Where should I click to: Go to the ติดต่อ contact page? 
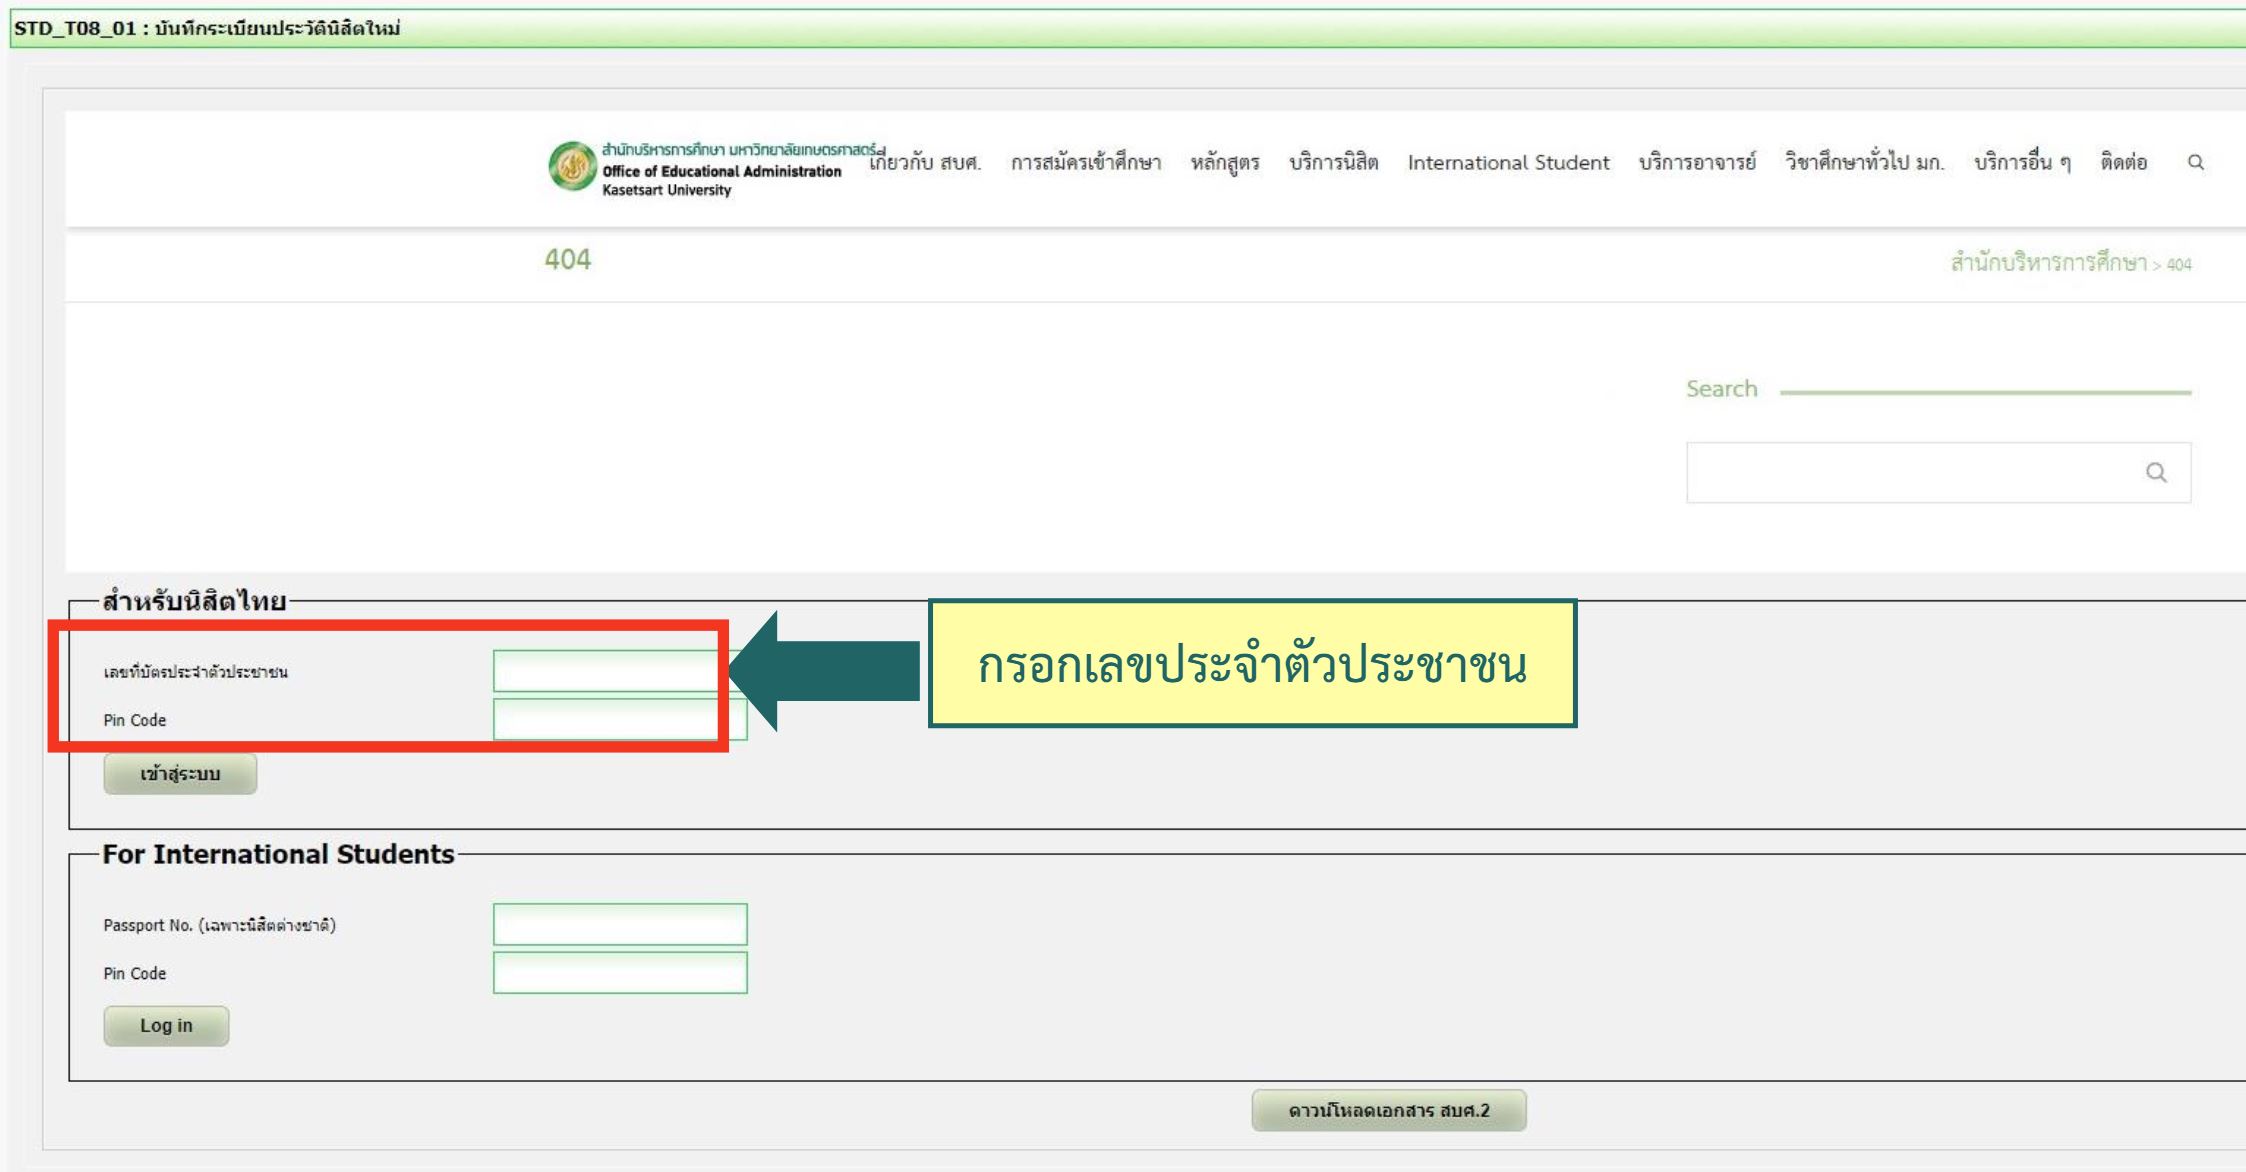point(2123,163)
